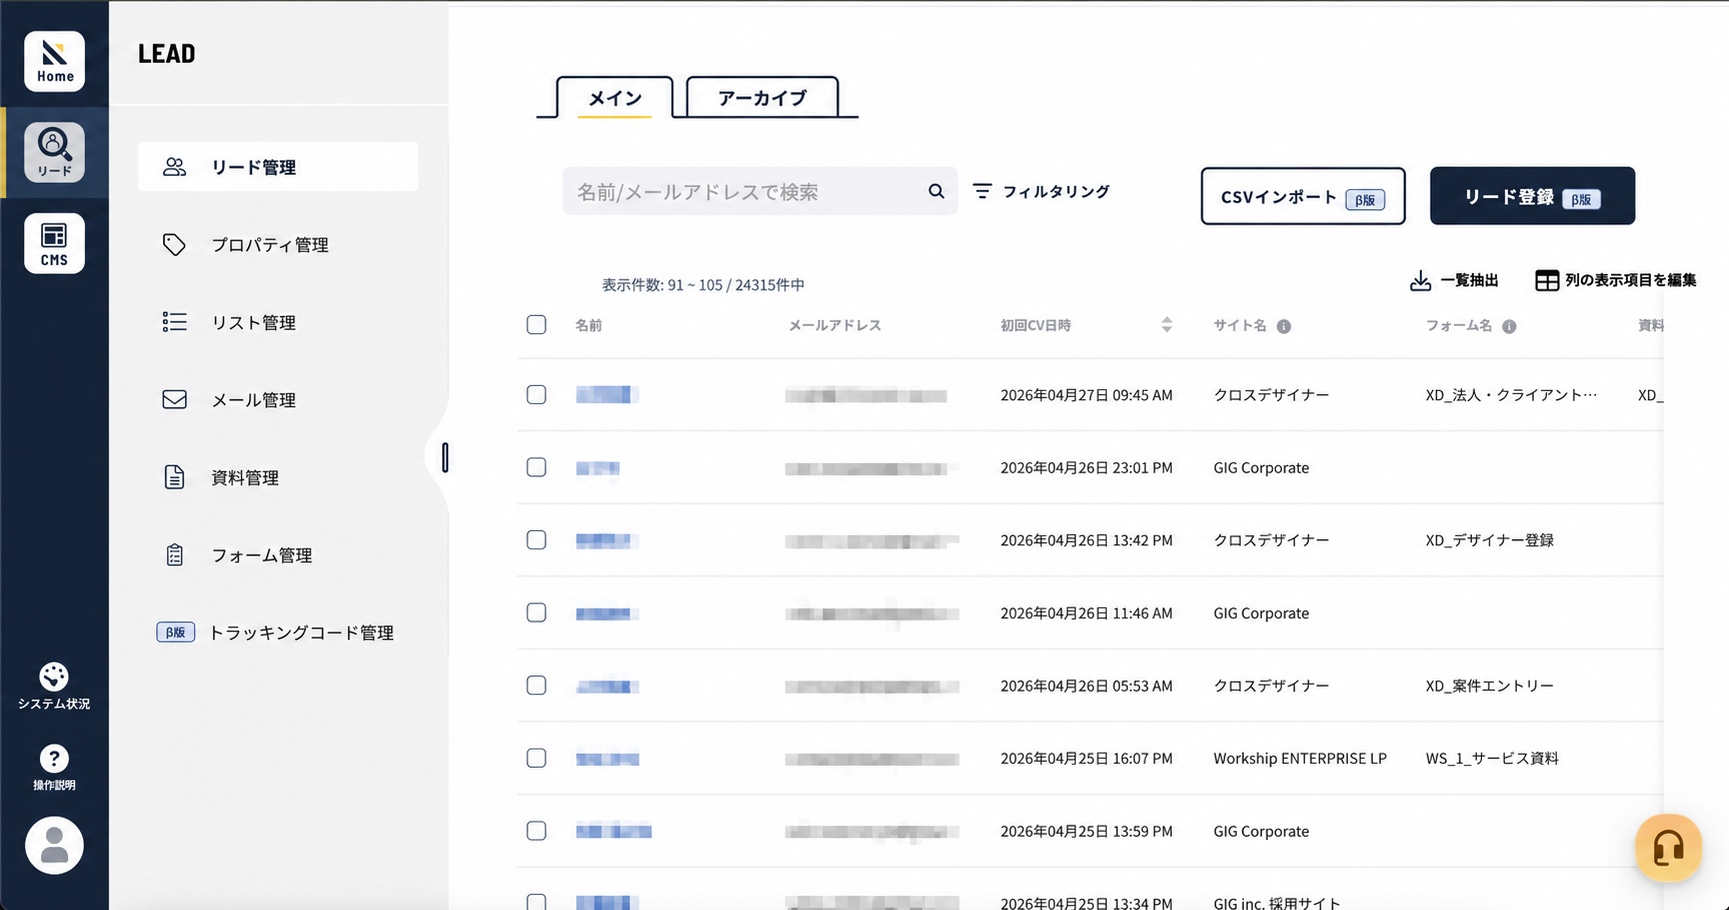The width and height of the screenshot is (1729, 910).
Task: Click the filter icon beside フィルタリング
Action: 982,191
